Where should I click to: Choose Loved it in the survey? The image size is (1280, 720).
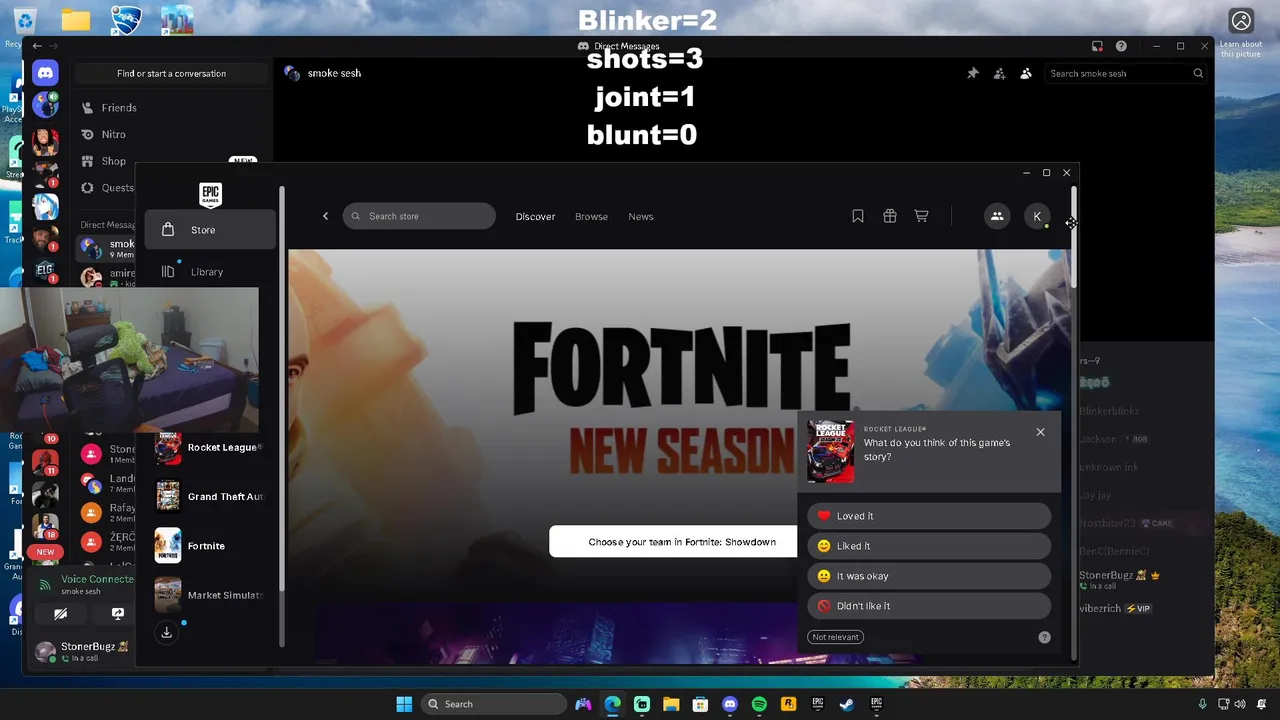point(929,516)
